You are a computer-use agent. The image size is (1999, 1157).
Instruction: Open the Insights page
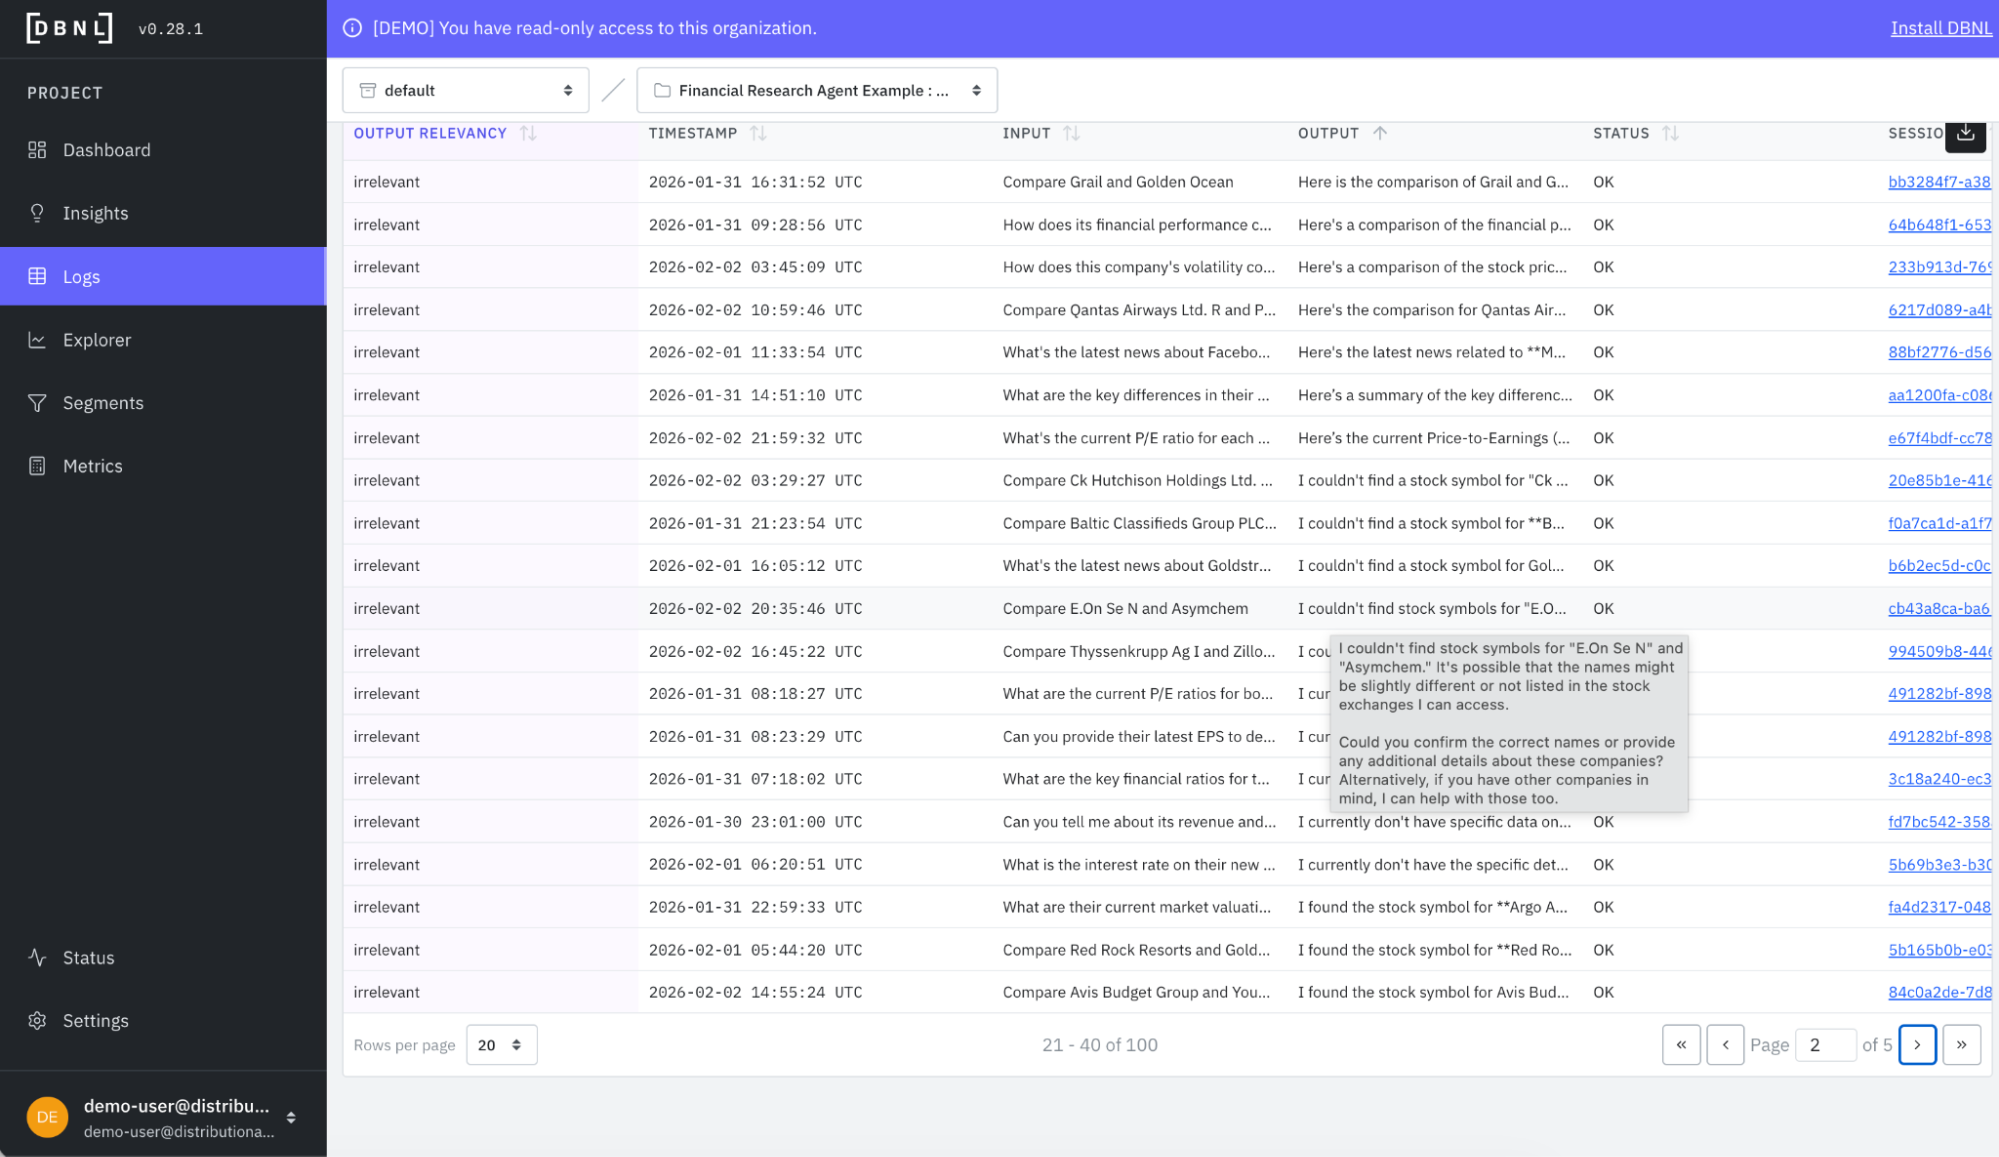pyautogui.click(x=95, y=213)
